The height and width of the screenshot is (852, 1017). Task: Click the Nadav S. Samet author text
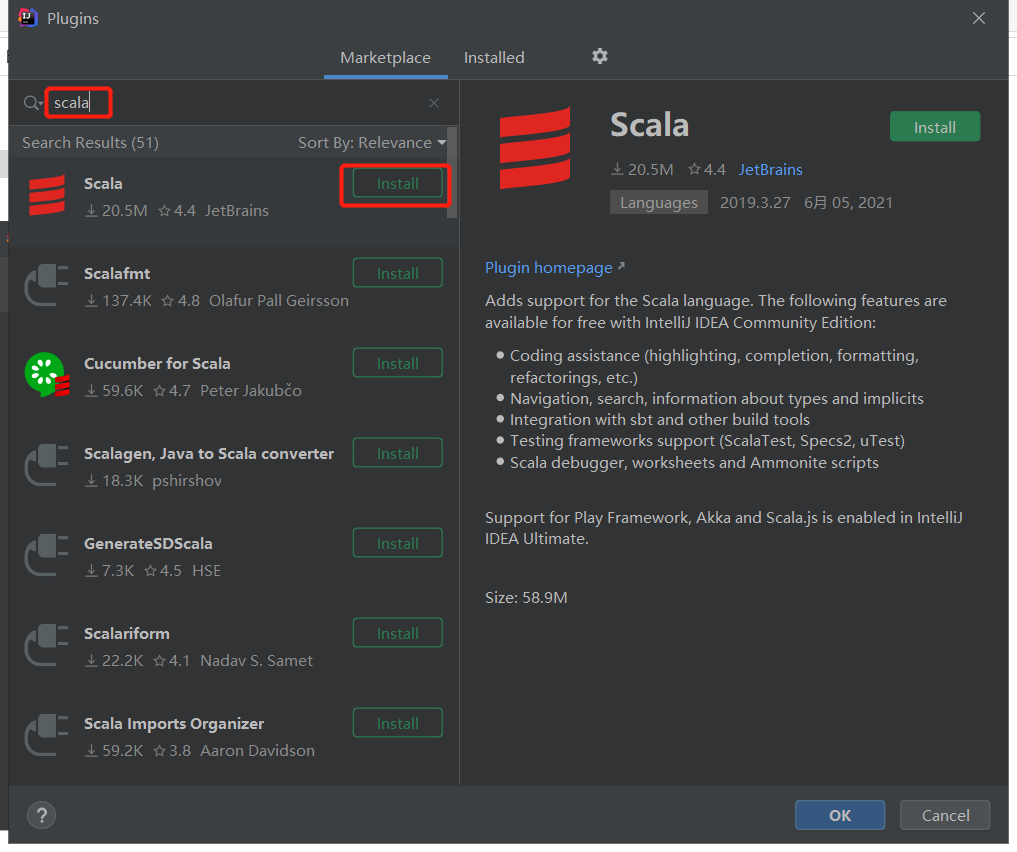[x=256, y=661]
